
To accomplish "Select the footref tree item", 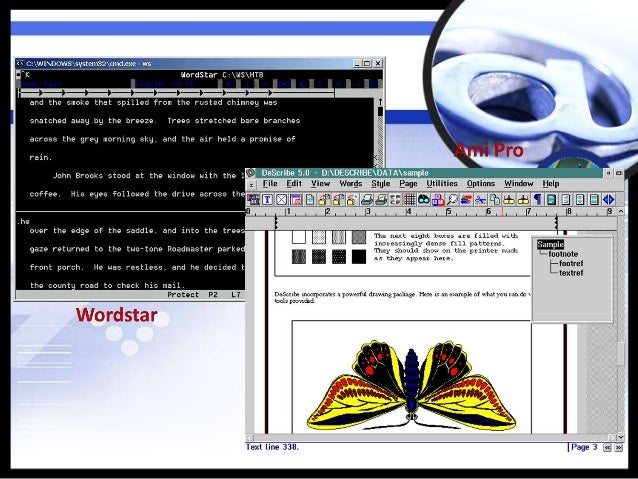I will pyautogui.click(x=571, y=263).
